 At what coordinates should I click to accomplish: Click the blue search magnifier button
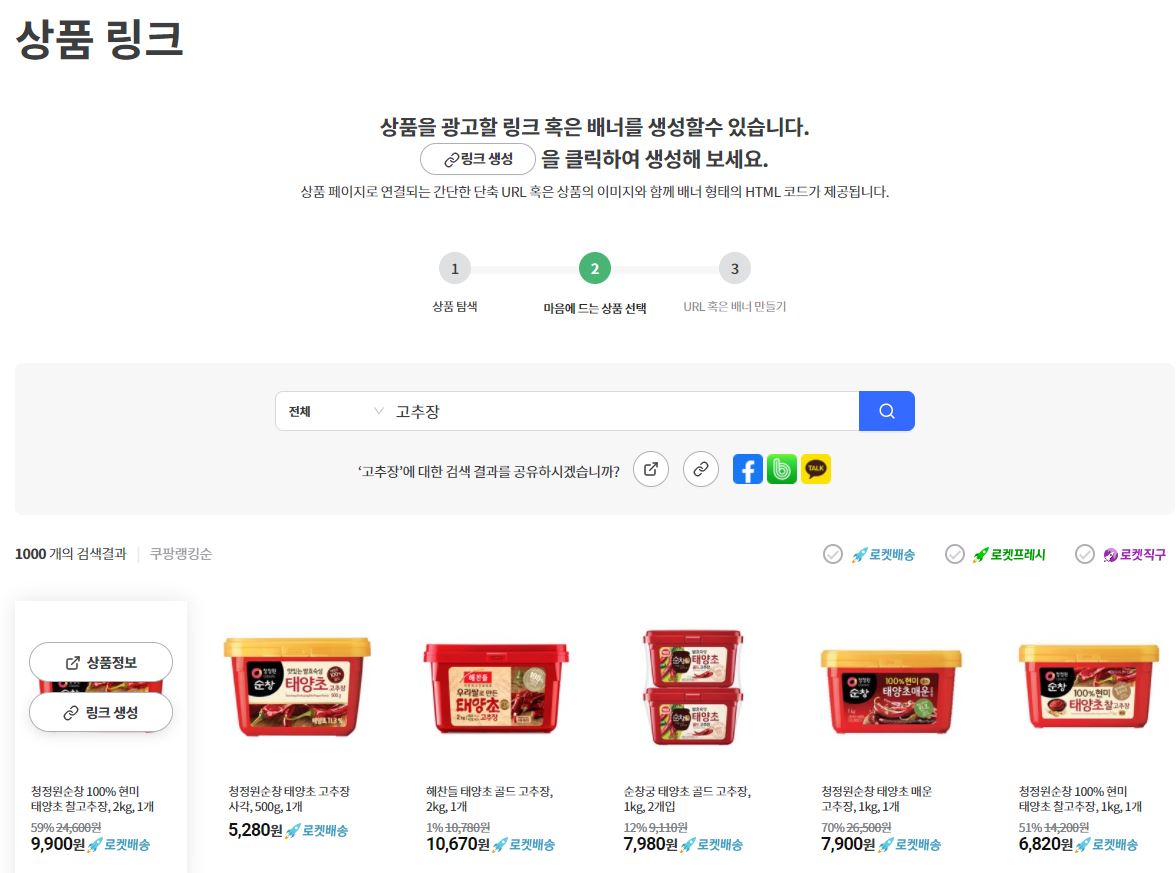(x=886, y=411)
